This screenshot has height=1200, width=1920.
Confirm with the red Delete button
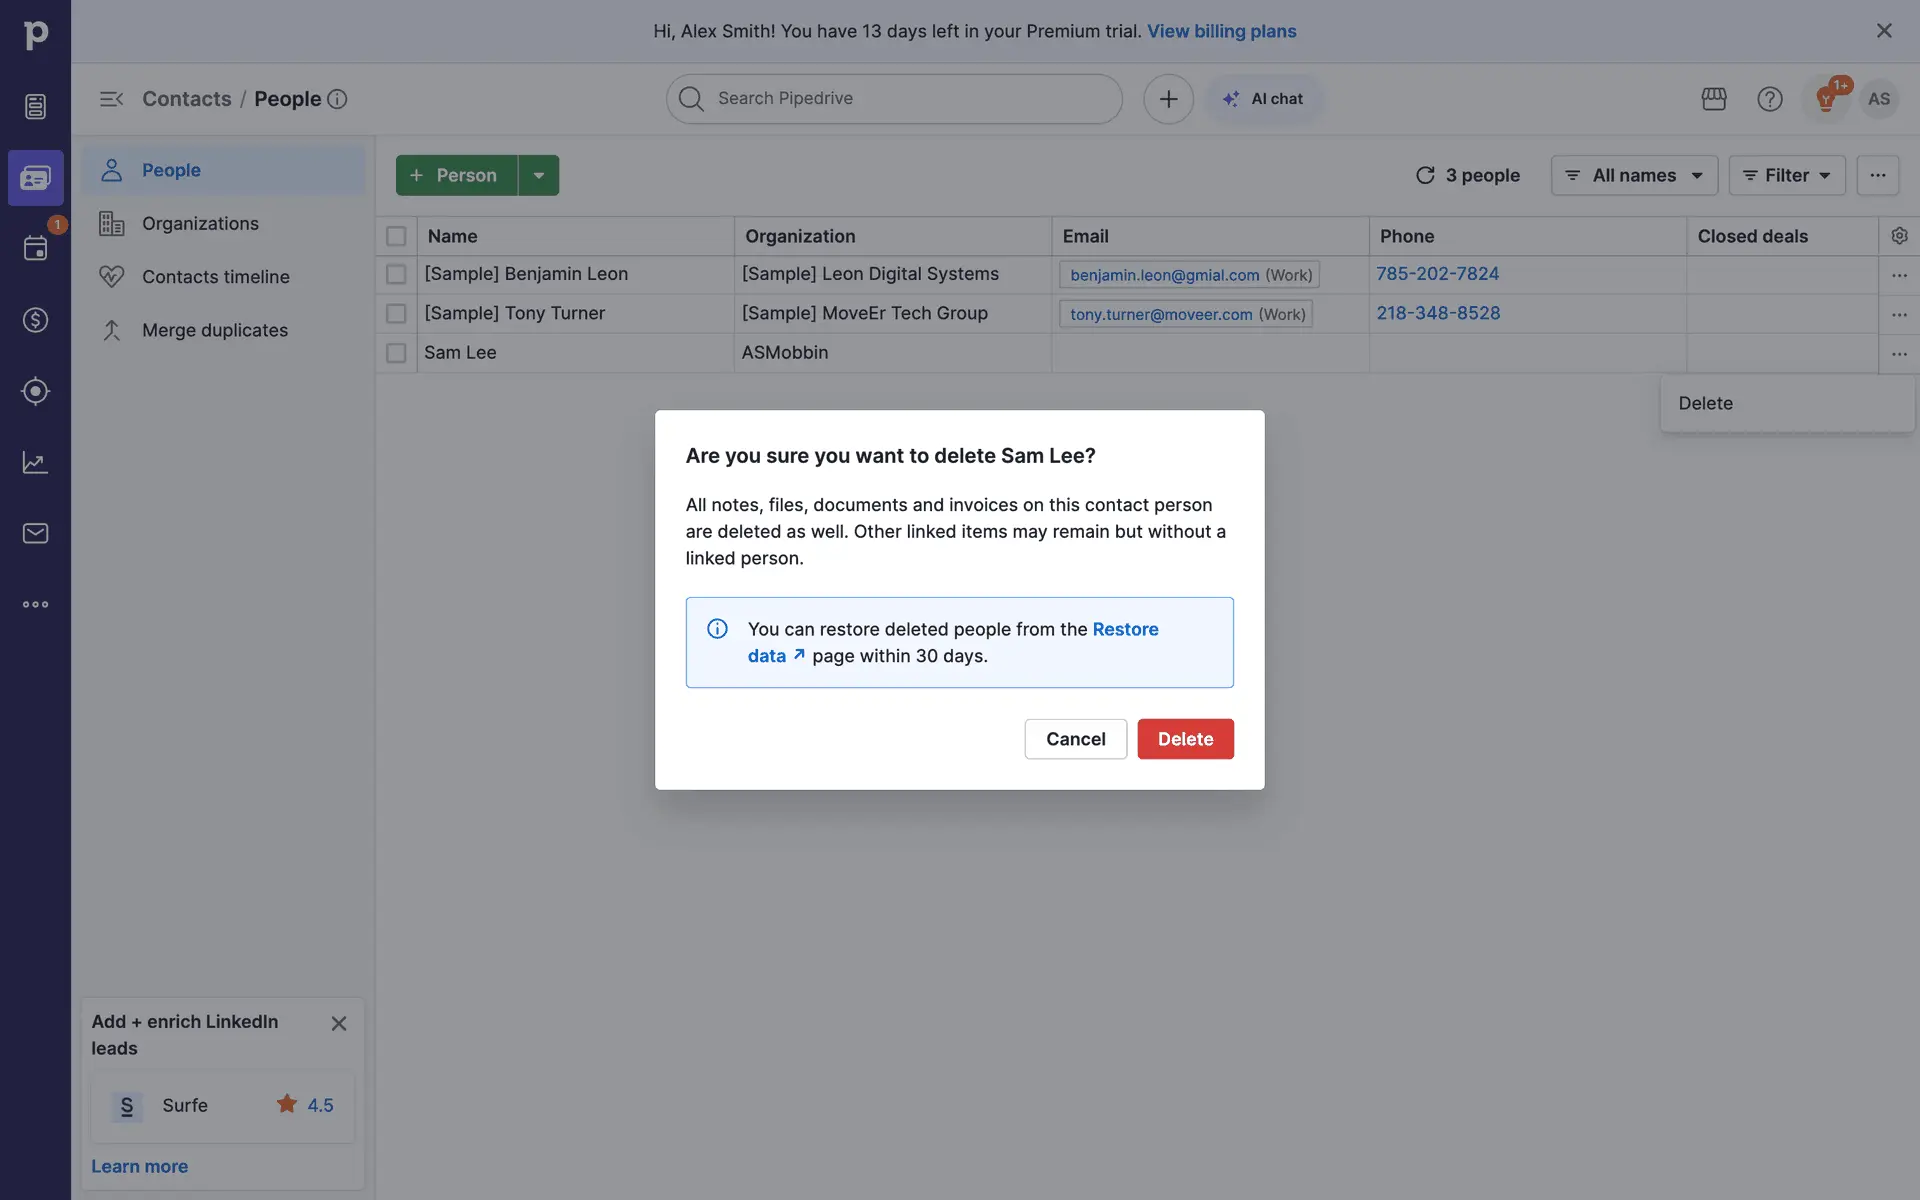tap(1185, 739)
